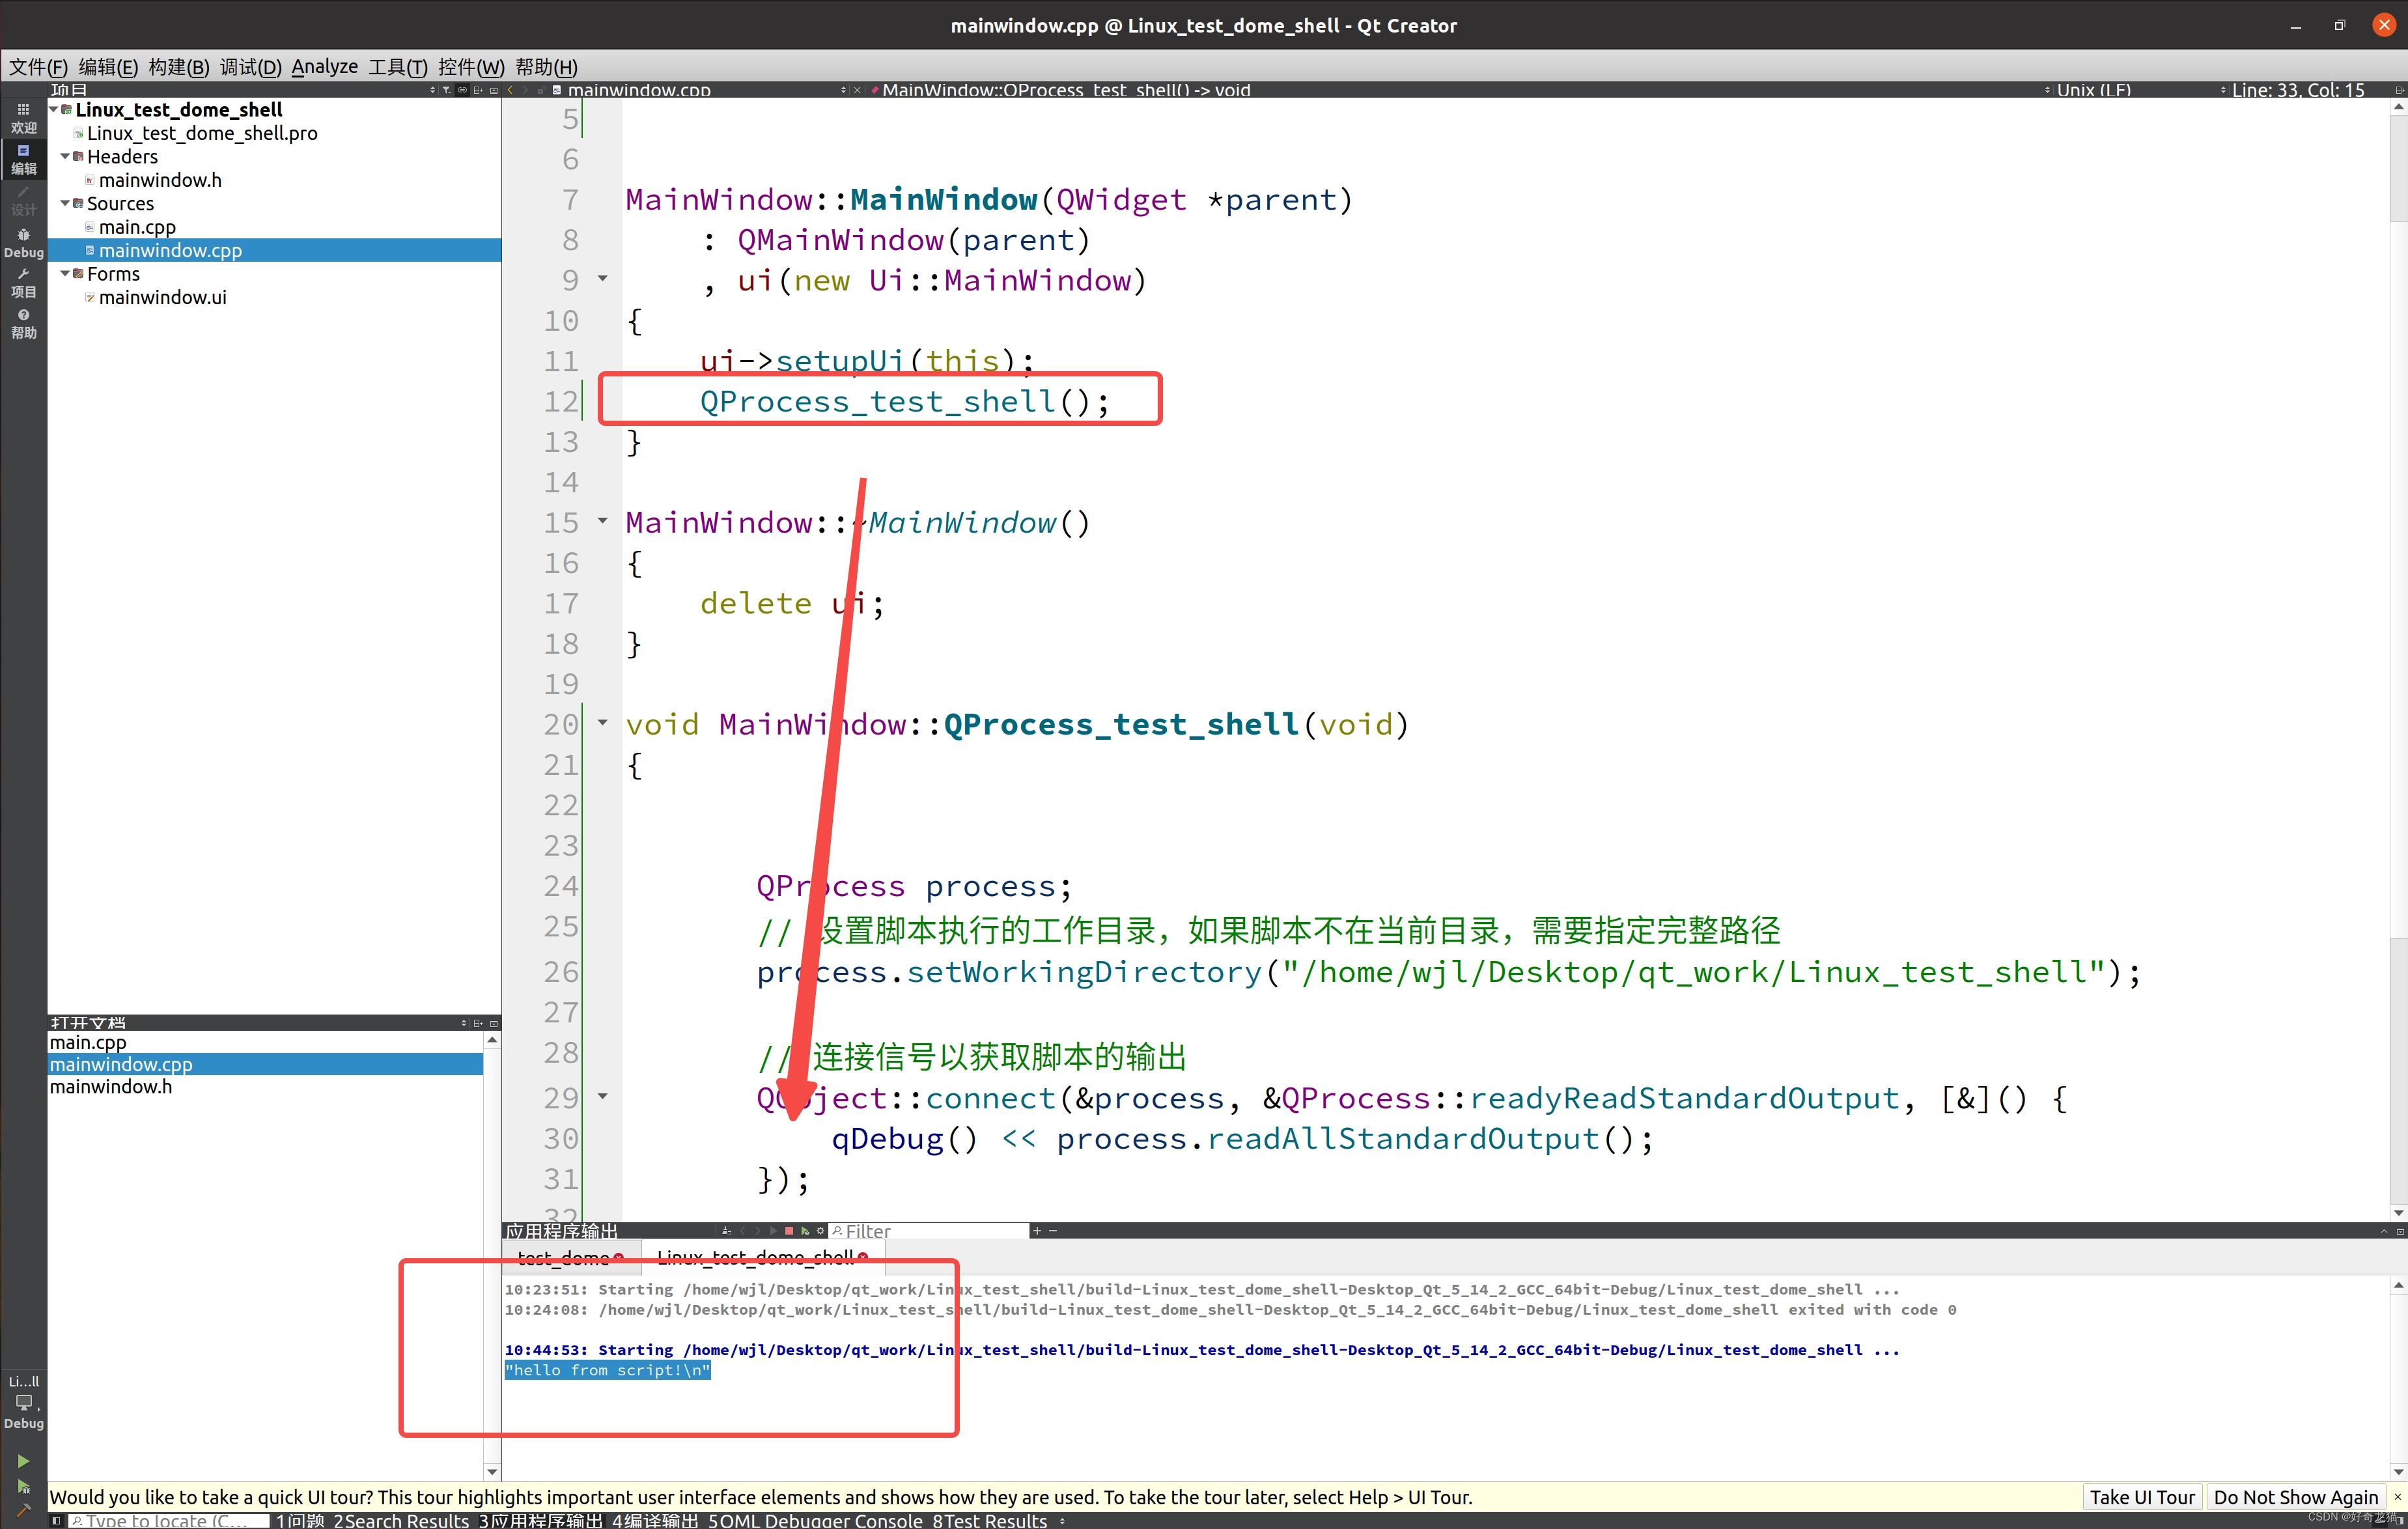Fold the destructor at line 15
Viewport: 2408px width, 1529px height.
coord(603,520)
